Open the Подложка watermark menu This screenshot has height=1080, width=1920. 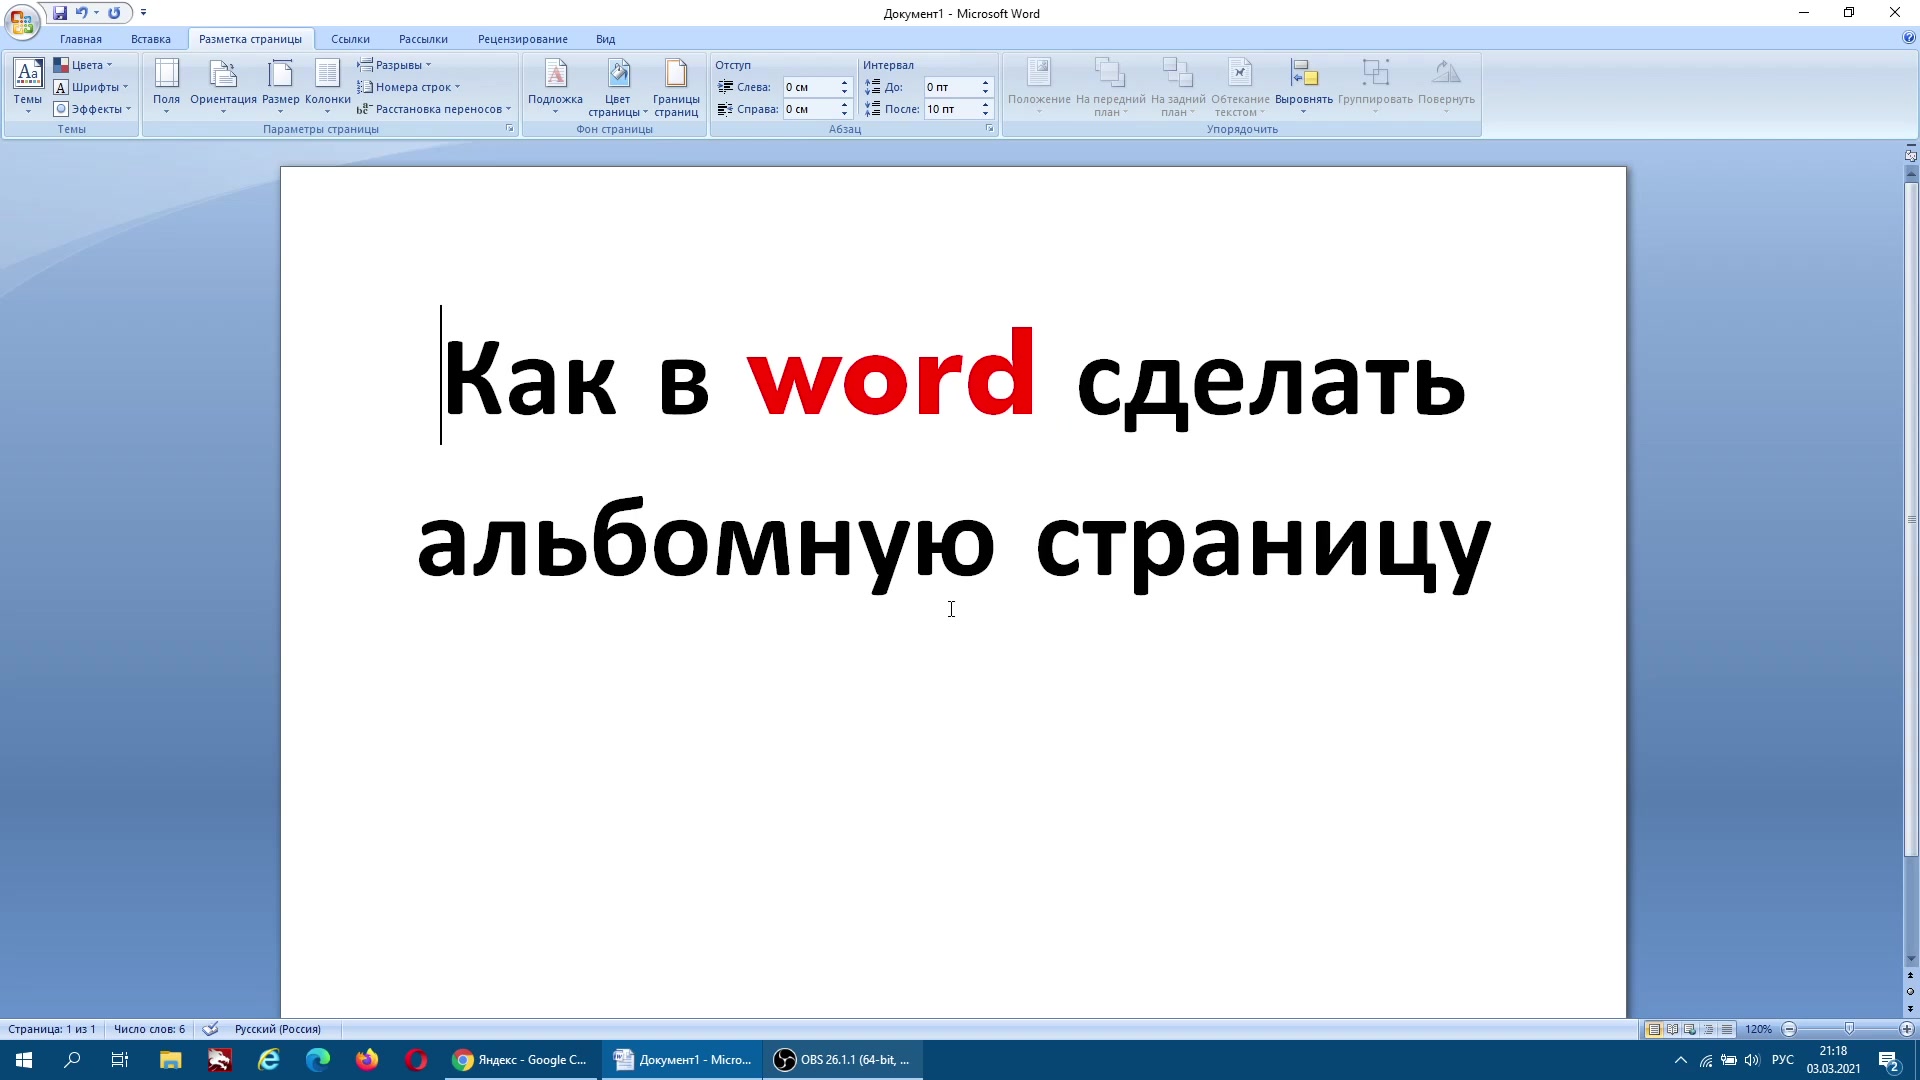555,85
